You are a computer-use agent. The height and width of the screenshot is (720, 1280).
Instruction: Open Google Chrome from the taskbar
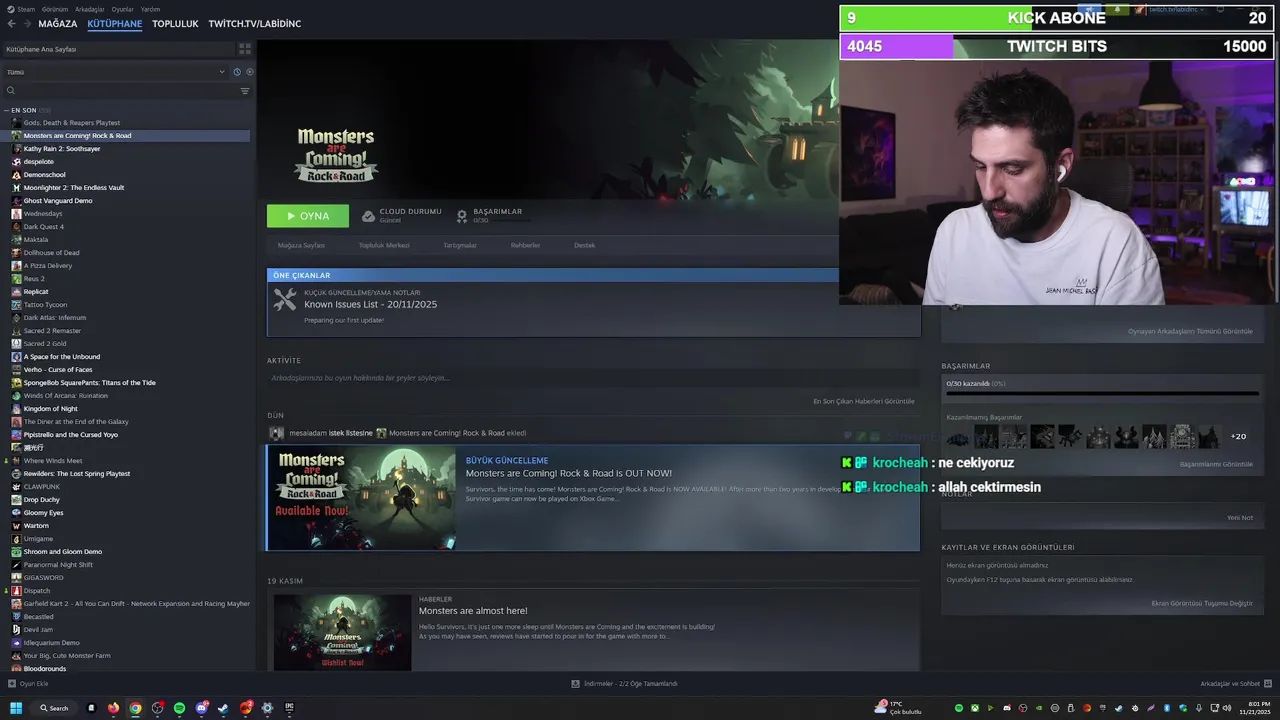(135, 708)
